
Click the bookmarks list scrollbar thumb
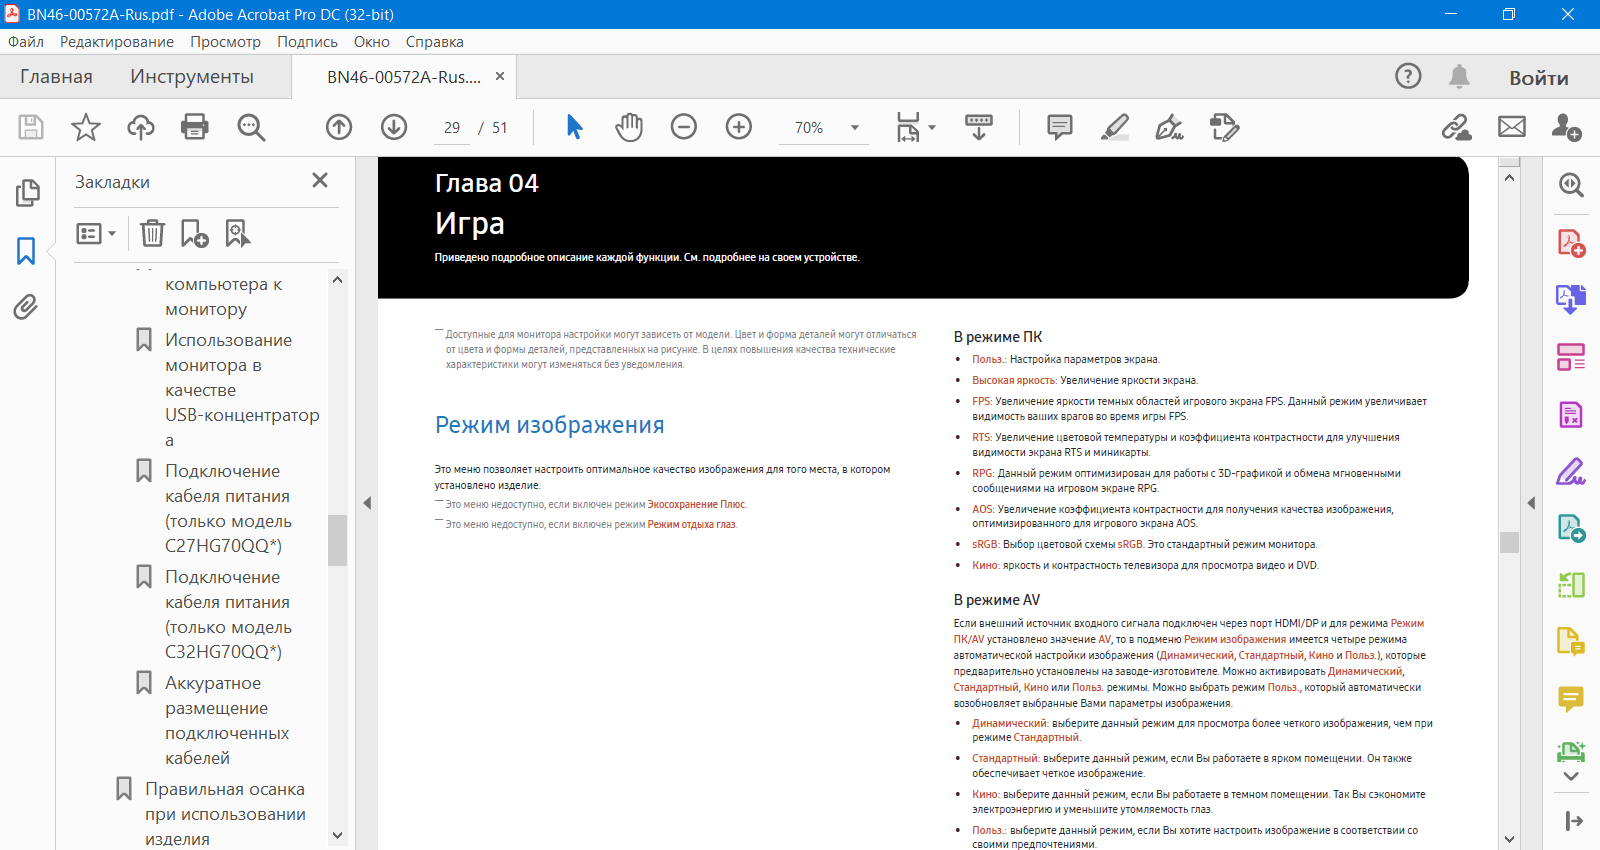point(337,540)
